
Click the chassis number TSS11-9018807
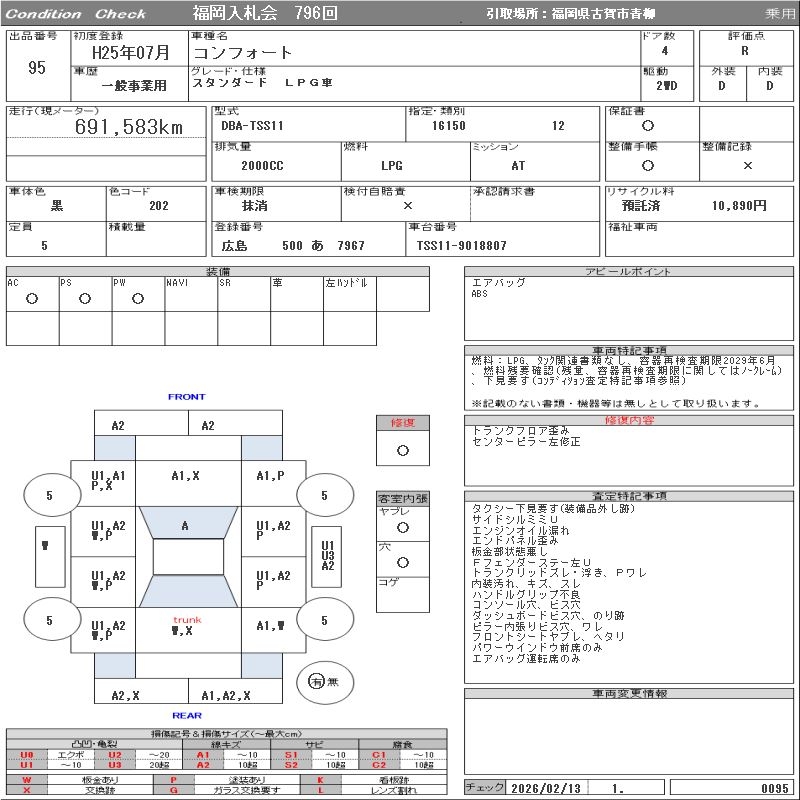click(x=461, y=246)
